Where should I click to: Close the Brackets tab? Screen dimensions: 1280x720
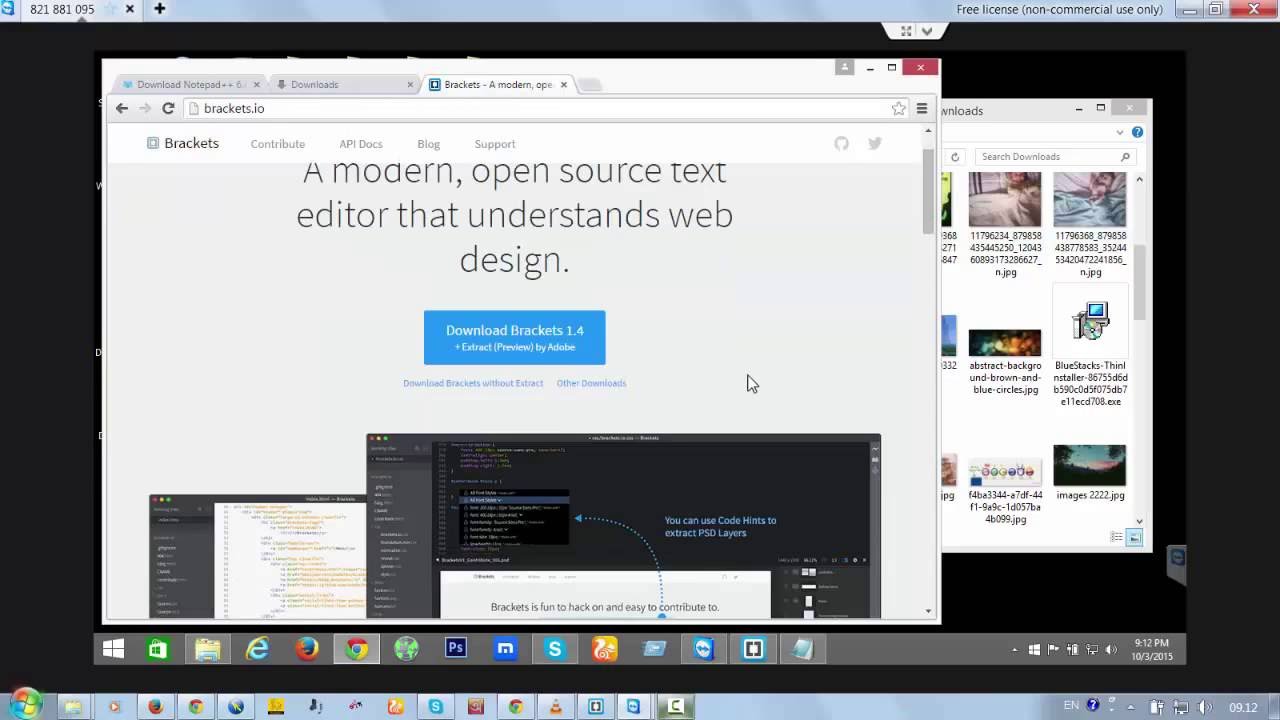[x=563, y=84]
